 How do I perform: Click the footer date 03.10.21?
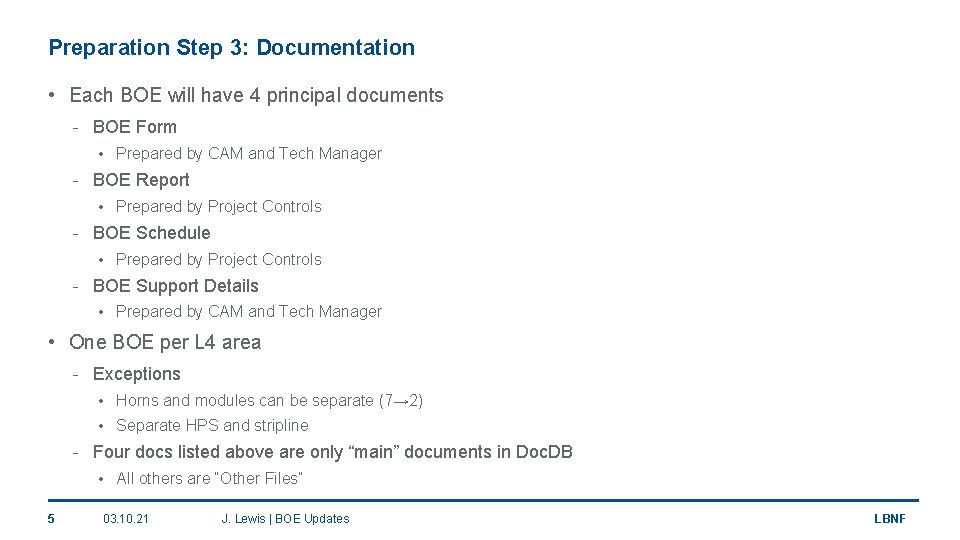[126, 519]
